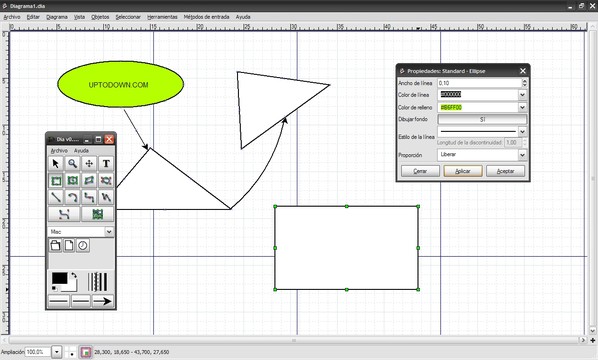Toggle snap-to-grid in status bar
The image size is (598, 360).
(x=86, y=352)
